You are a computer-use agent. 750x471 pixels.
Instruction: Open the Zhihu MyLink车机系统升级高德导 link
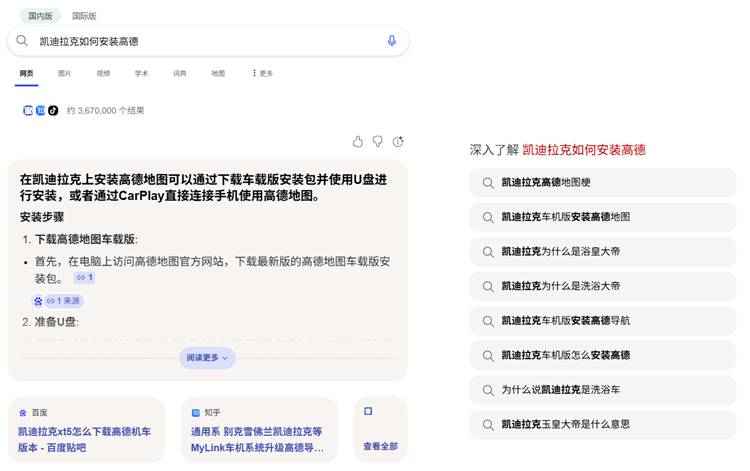click(x=258, y=439)
